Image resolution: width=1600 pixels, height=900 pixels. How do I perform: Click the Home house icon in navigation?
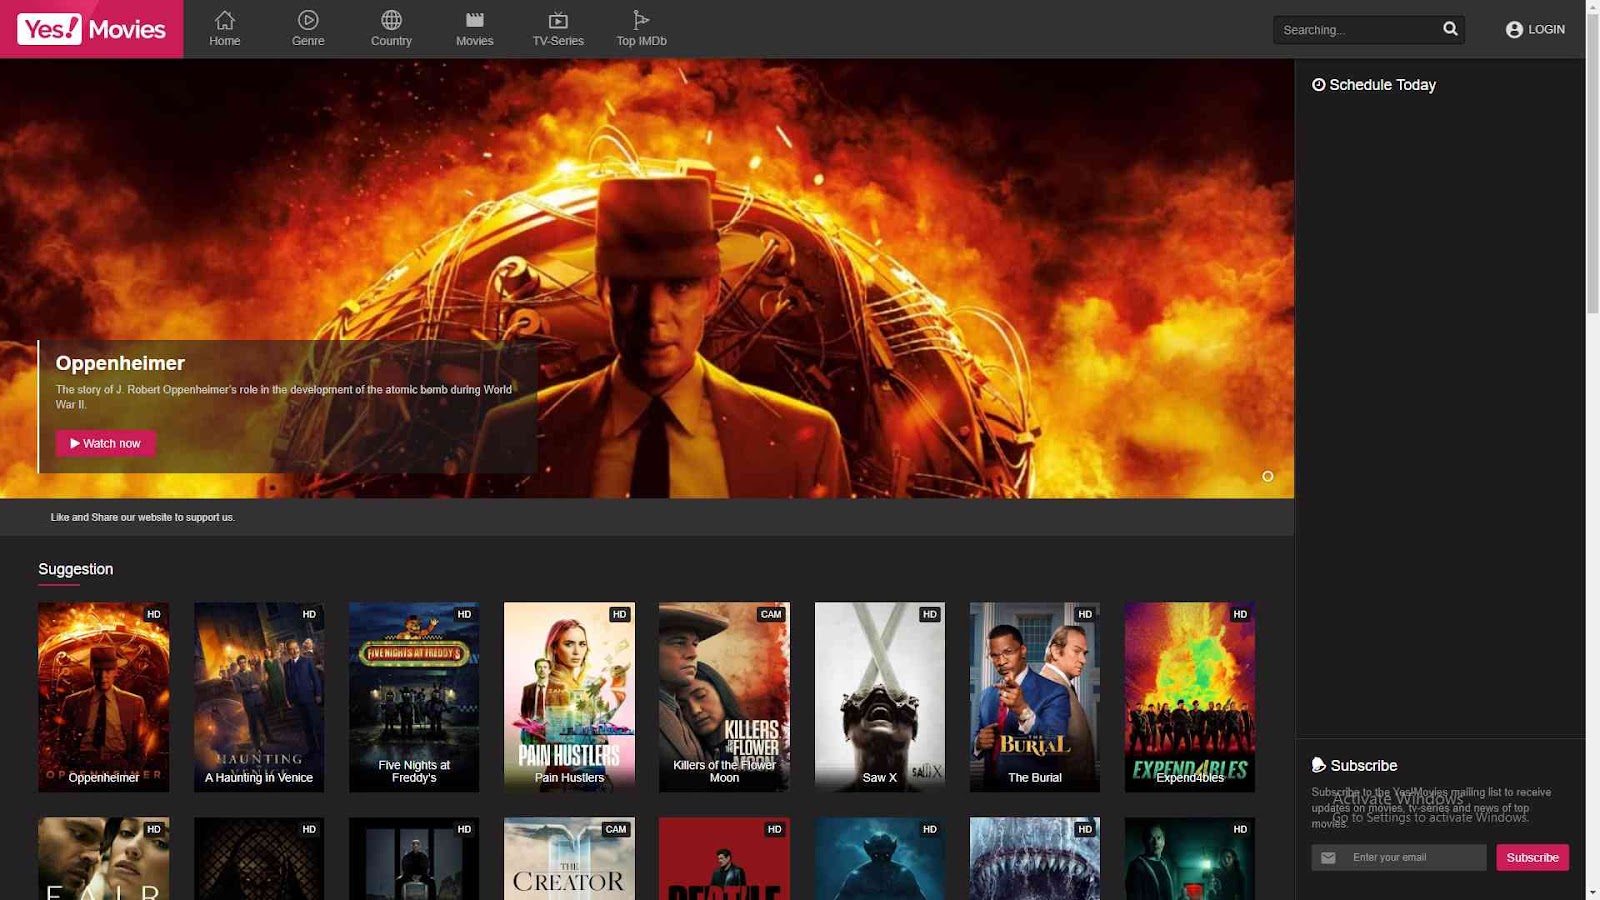pos(225,20)
